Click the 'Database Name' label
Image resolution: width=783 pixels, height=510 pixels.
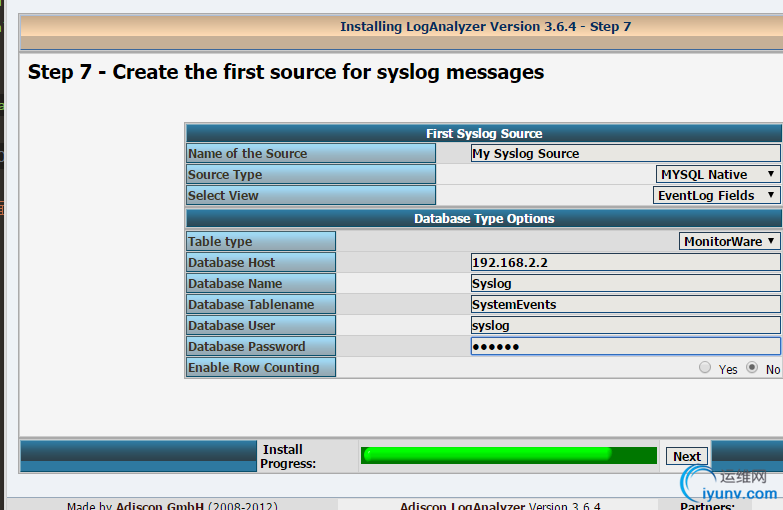pyautogui.click(x=235, y=283)
